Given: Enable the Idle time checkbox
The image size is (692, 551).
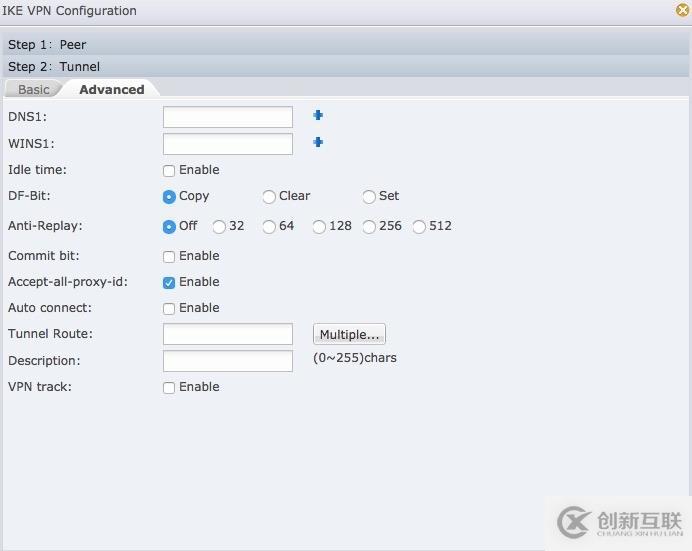Looking at the screenshot, I should click(x=169, y=171).
